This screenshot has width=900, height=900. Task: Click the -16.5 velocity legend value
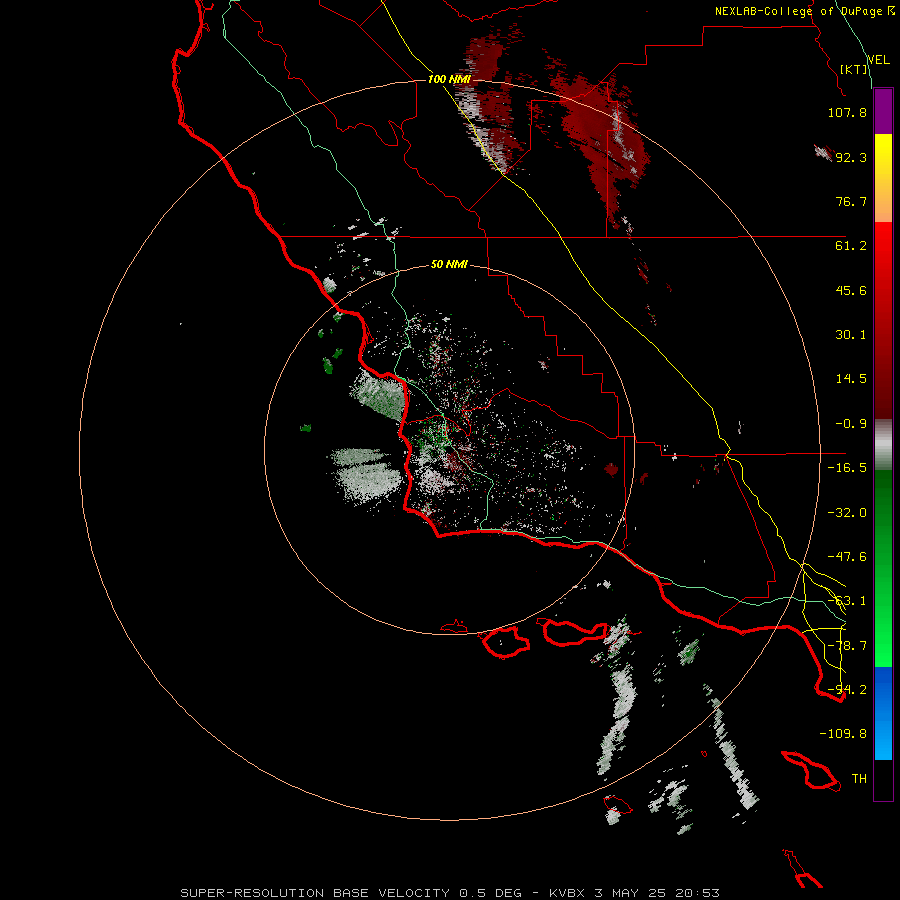click(847, 468)
